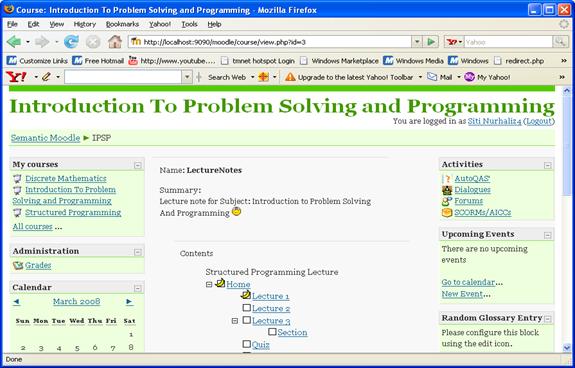Hide the My courses block
Screen dimensions: 575x368
click(x=138, y=165)
